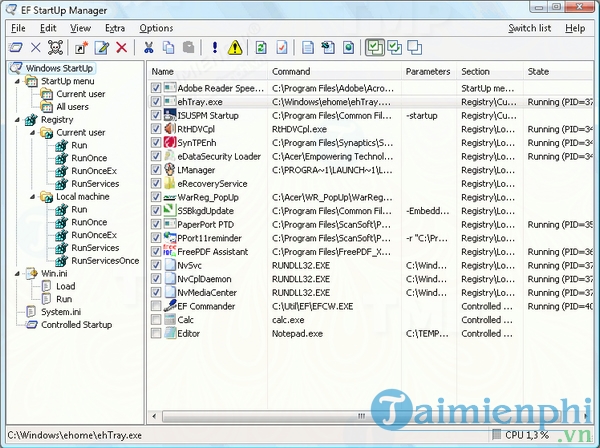Click the copy toolbar icon
The width and height of the screenshot is (600, 448).
coord(167,47)
